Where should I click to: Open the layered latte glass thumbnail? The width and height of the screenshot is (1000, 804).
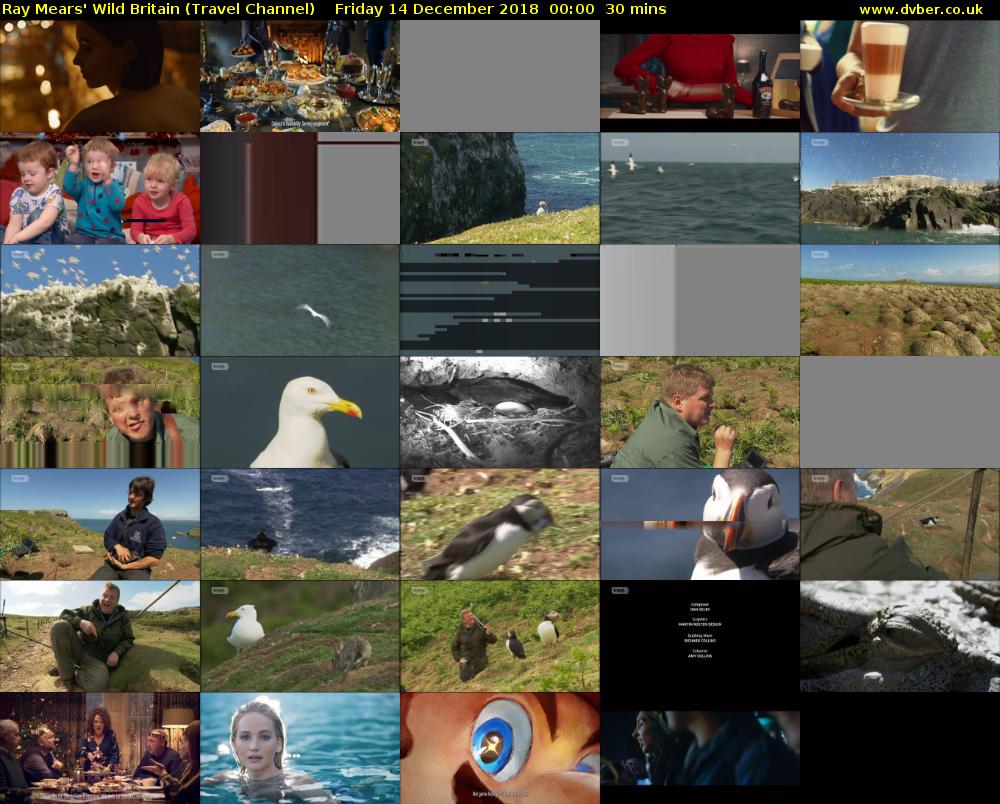pyautogui.click(x=899, y=76)
